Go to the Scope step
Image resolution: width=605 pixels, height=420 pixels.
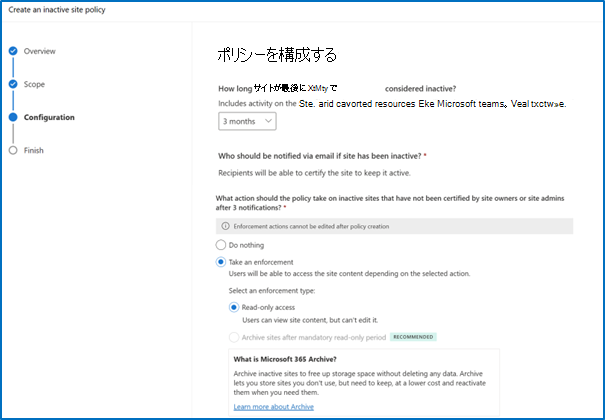(34, 84)
